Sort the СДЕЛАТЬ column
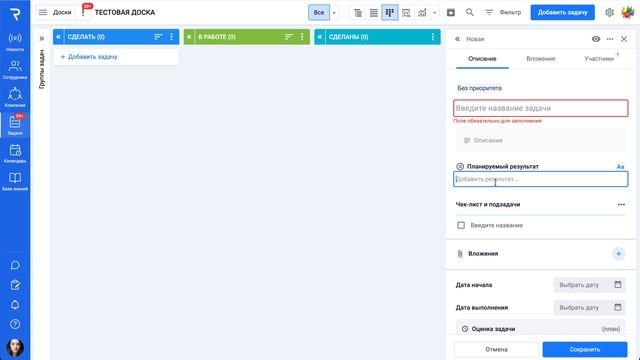Image resolution: width=640 pixels, height=360 pixels. click(x=158, y=37)
